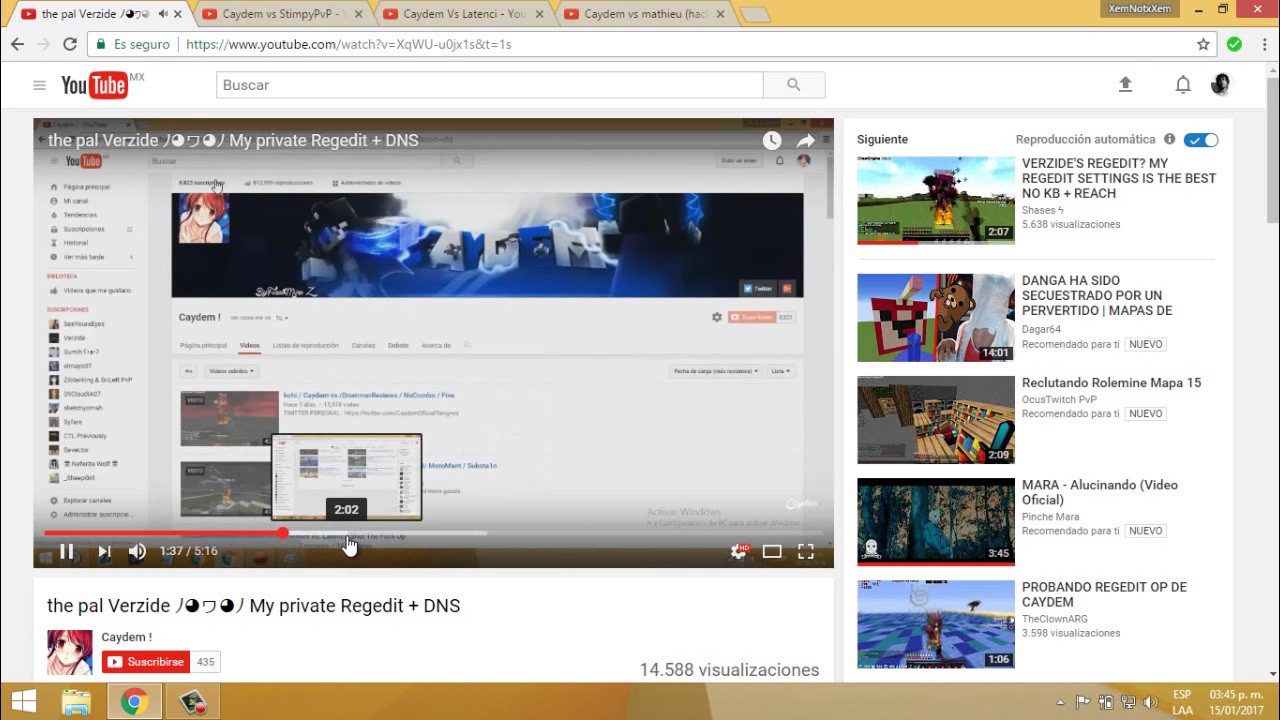Close the Caydem vs StimpyPvP tab

[358, 14]
